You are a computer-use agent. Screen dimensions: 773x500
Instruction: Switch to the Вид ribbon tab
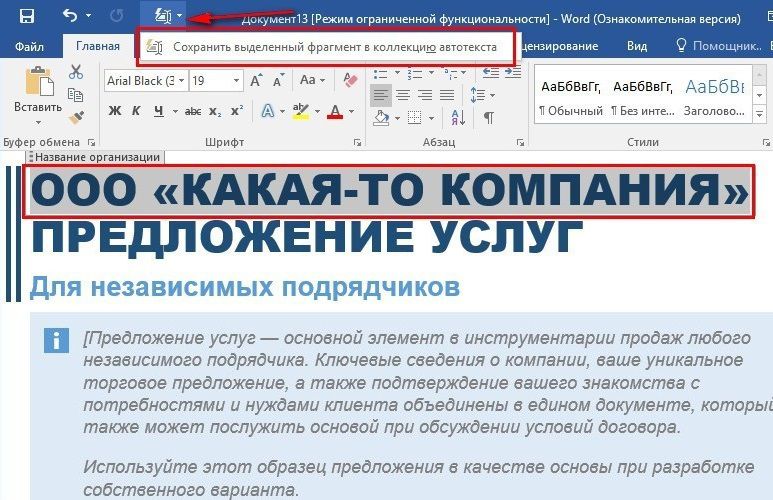(637, 46)
